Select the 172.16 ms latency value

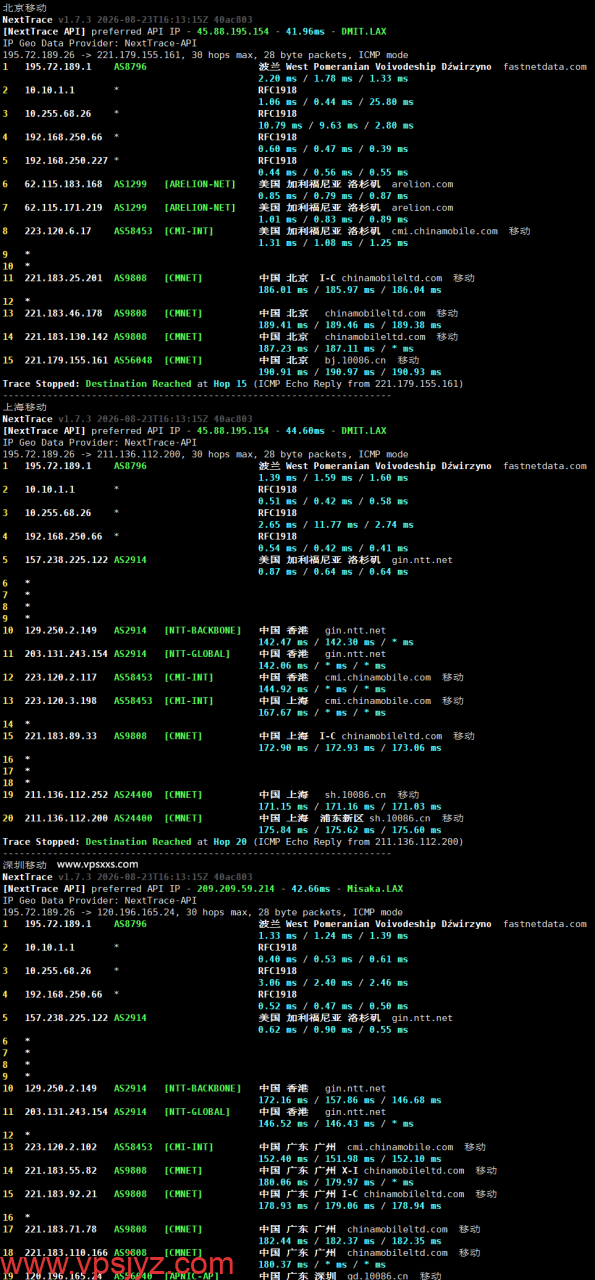[281, 1100]
